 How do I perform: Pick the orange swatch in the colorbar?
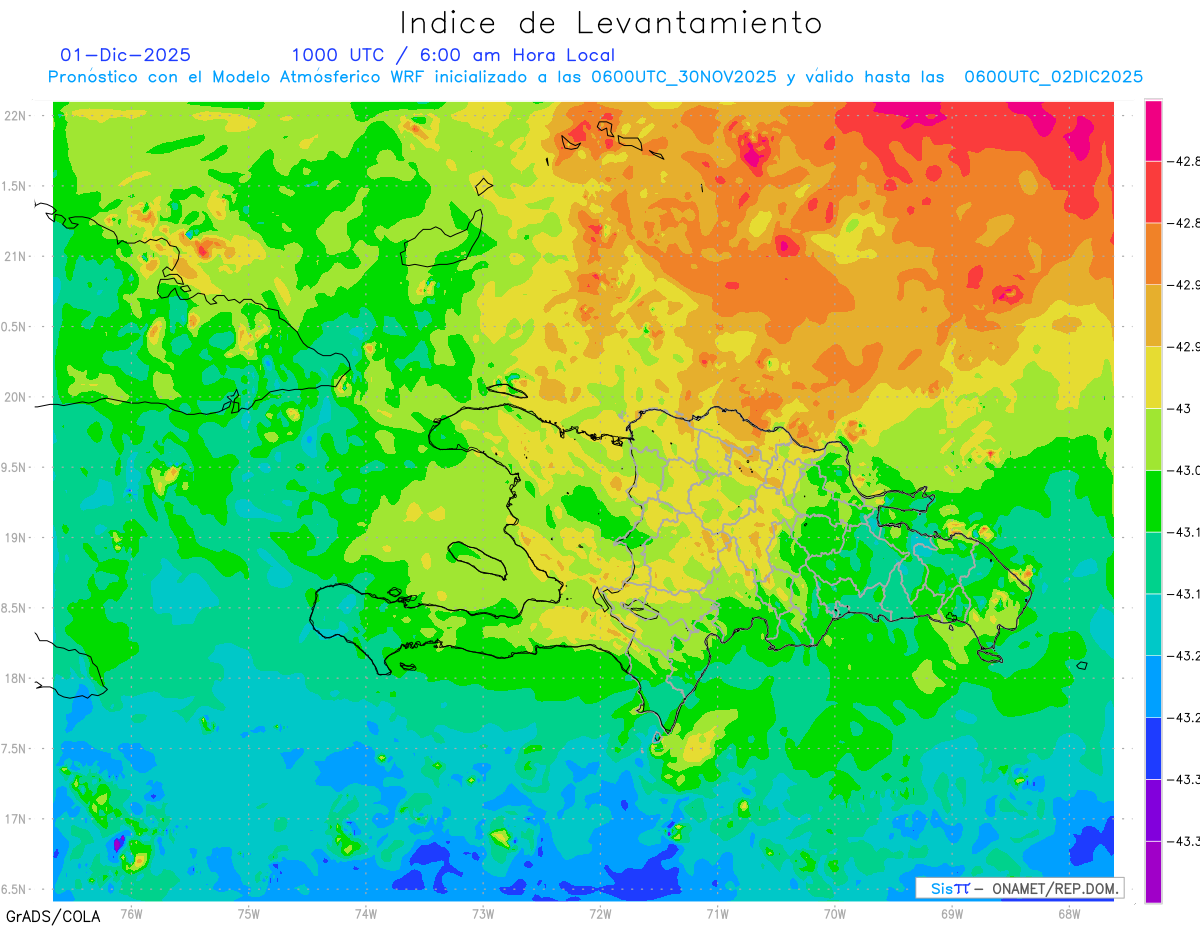[1153, 254]
